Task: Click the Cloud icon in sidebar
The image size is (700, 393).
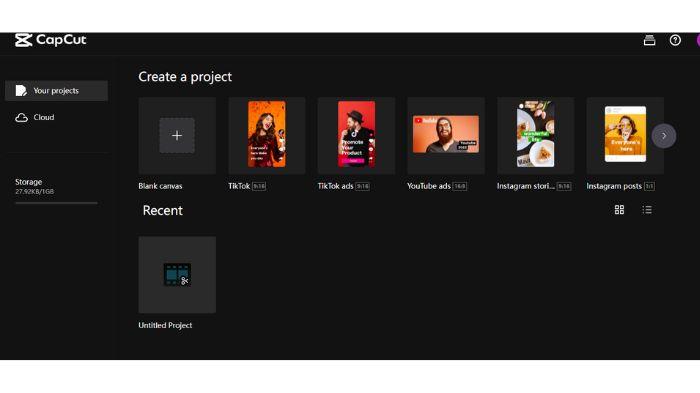Action: tap(21, 117)
